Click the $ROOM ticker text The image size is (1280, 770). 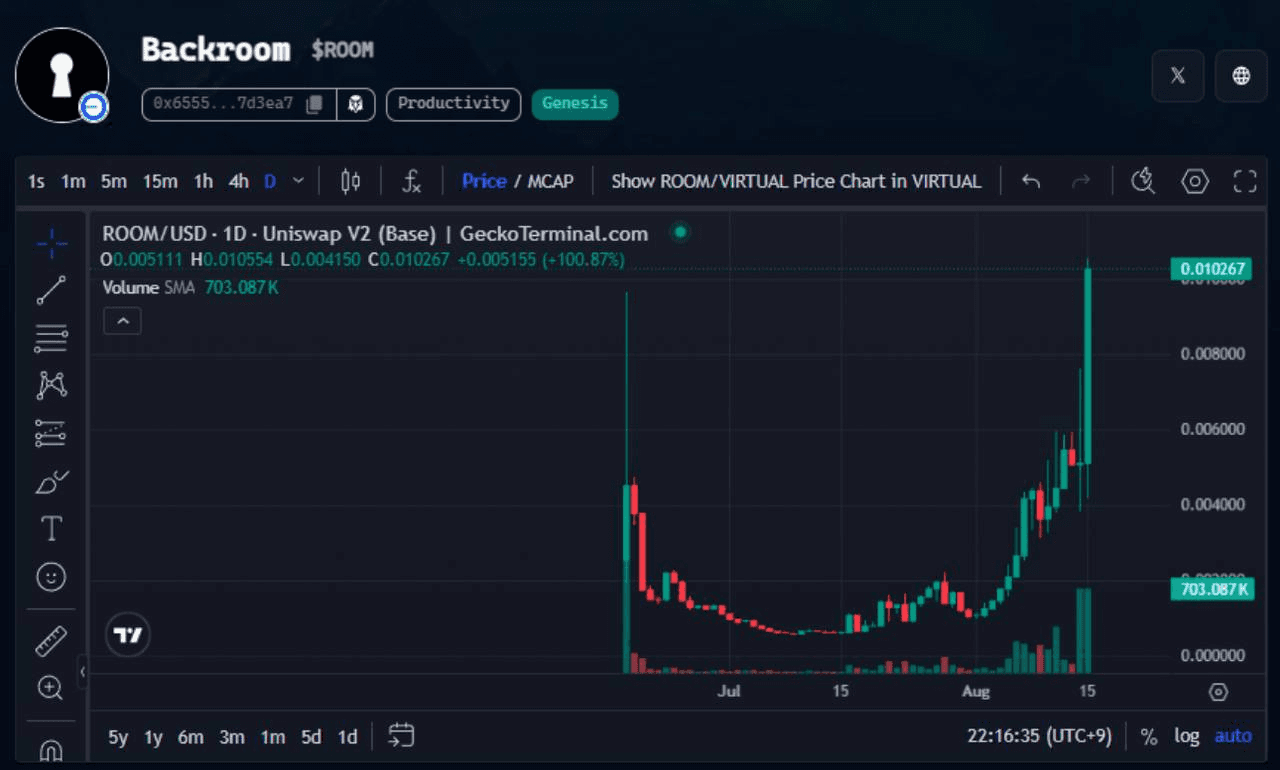coord(342,50)
